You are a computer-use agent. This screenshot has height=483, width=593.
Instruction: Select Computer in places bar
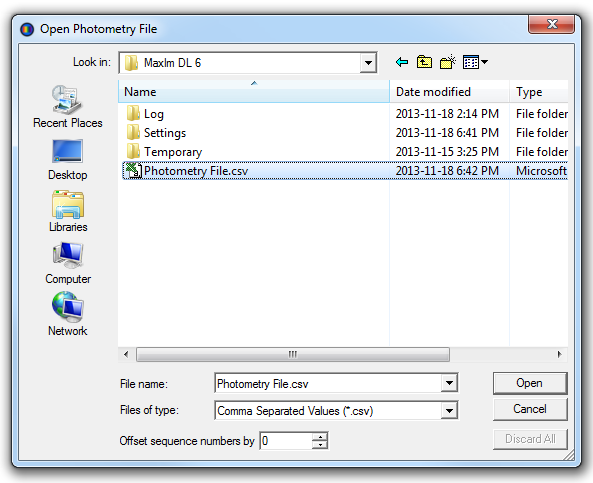pyautogui.click(x=68, y=263)
